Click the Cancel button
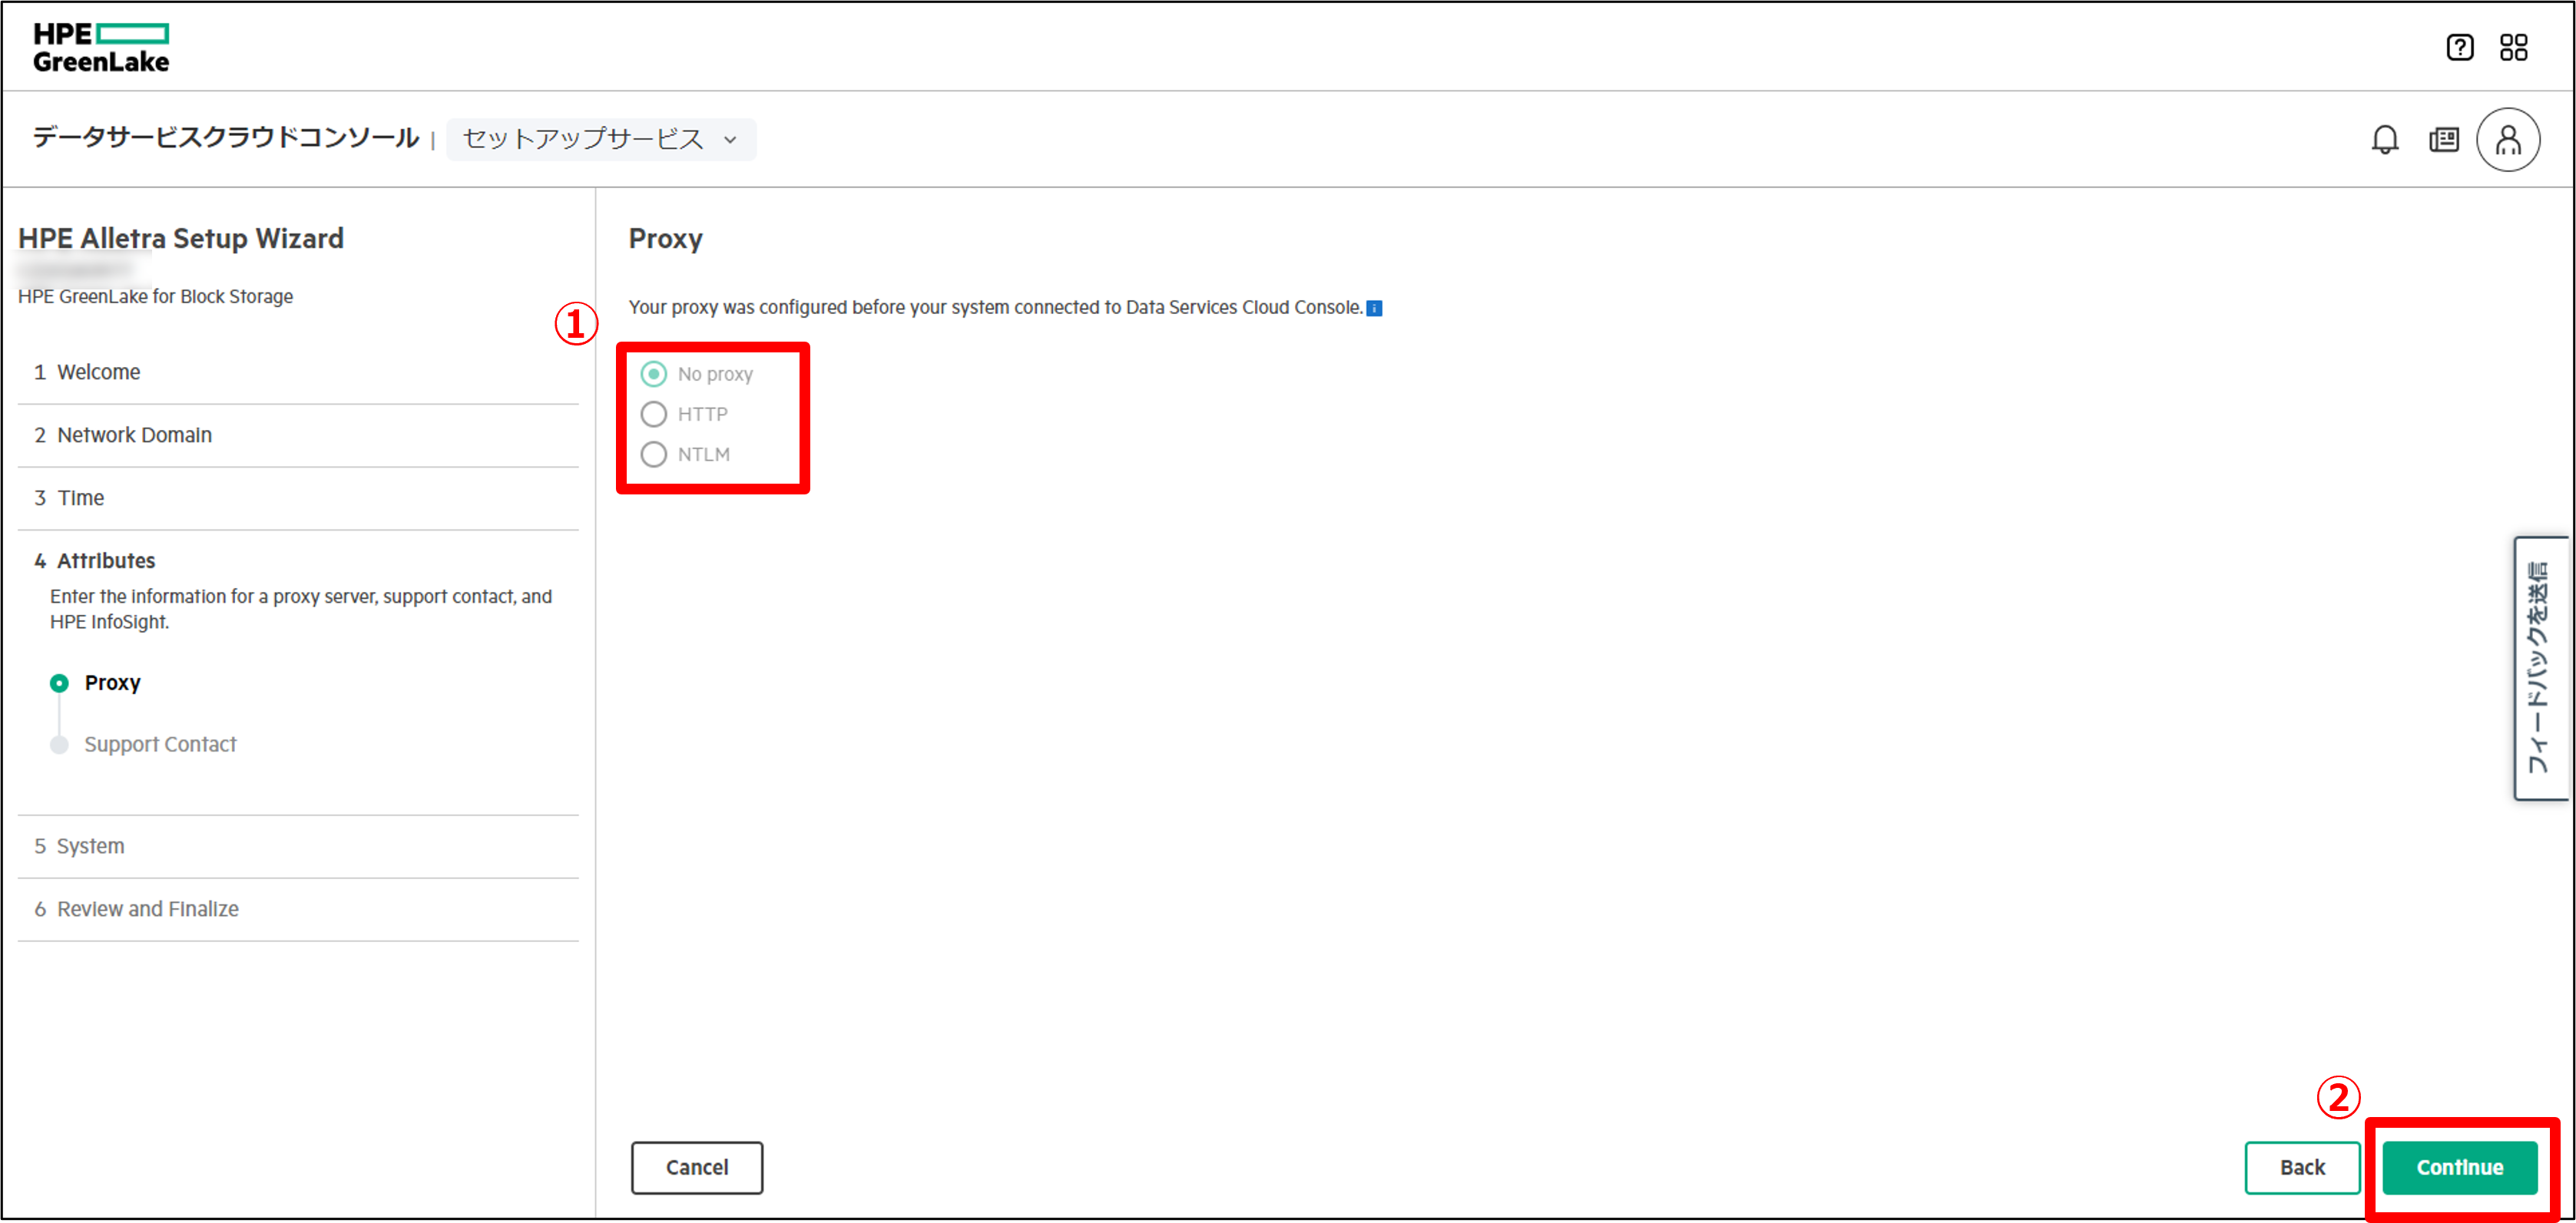2576x1223 pixels. pos(696,1167)
